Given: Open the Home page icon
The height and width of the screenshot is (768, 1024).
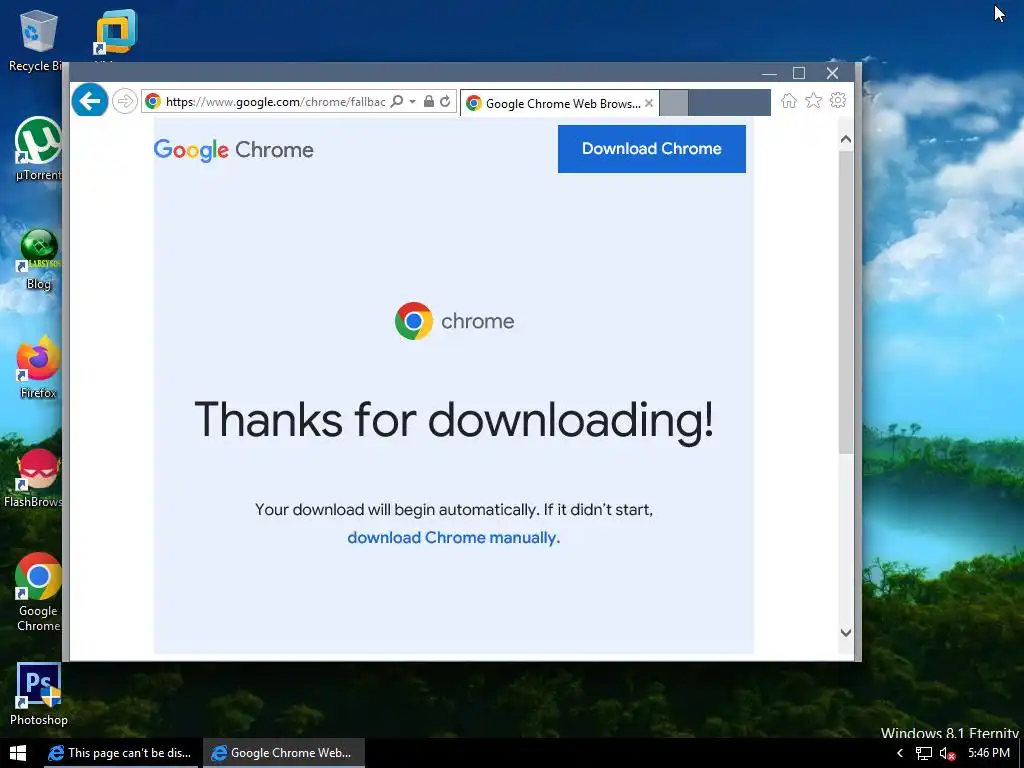Looking at the screenshot, I should pyautogui.click(x=789, y=101).
